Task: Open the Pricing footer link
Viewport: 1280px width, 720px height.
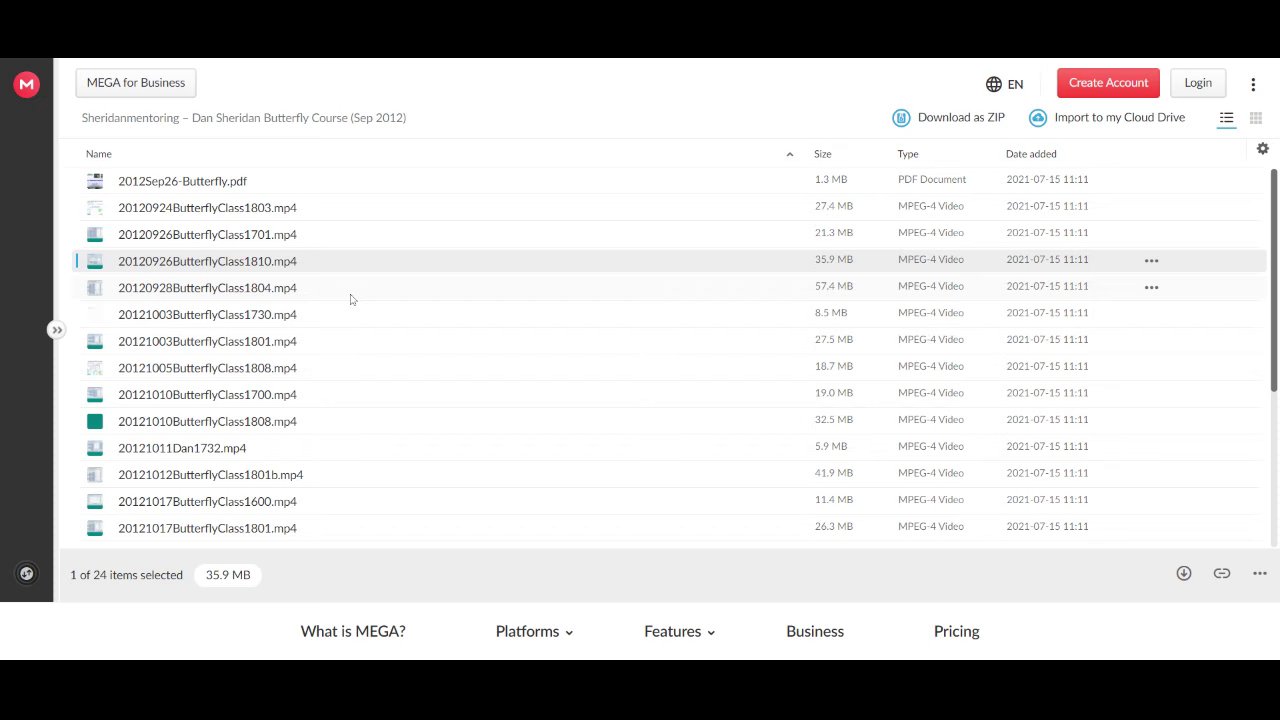Action: click(x=956, y=631)
